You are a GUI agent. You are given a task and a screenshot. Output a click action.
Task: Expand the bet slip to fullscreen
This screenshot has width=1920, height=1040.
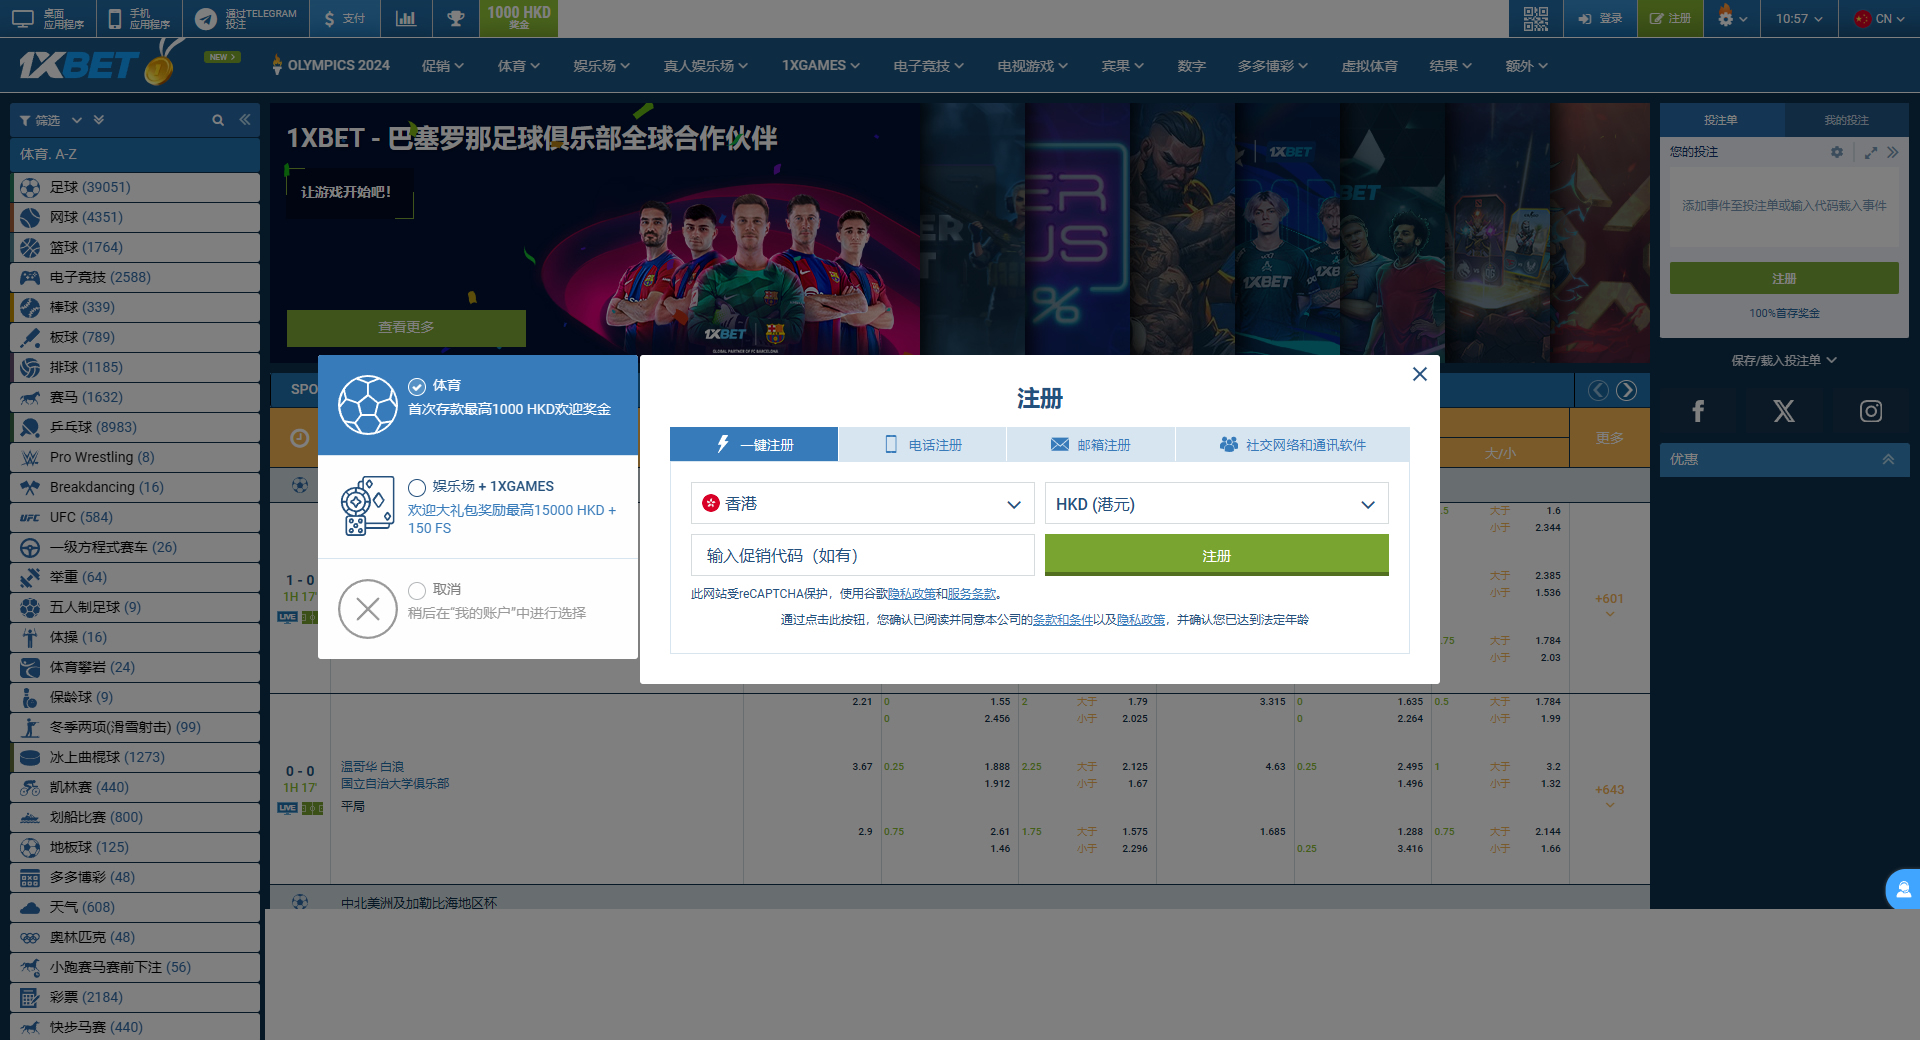pyautogui.click(x=1870, y=152)
